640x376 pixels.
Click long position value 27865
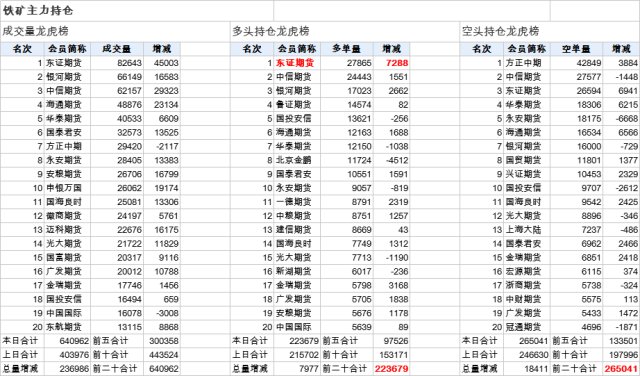[359, 63]
